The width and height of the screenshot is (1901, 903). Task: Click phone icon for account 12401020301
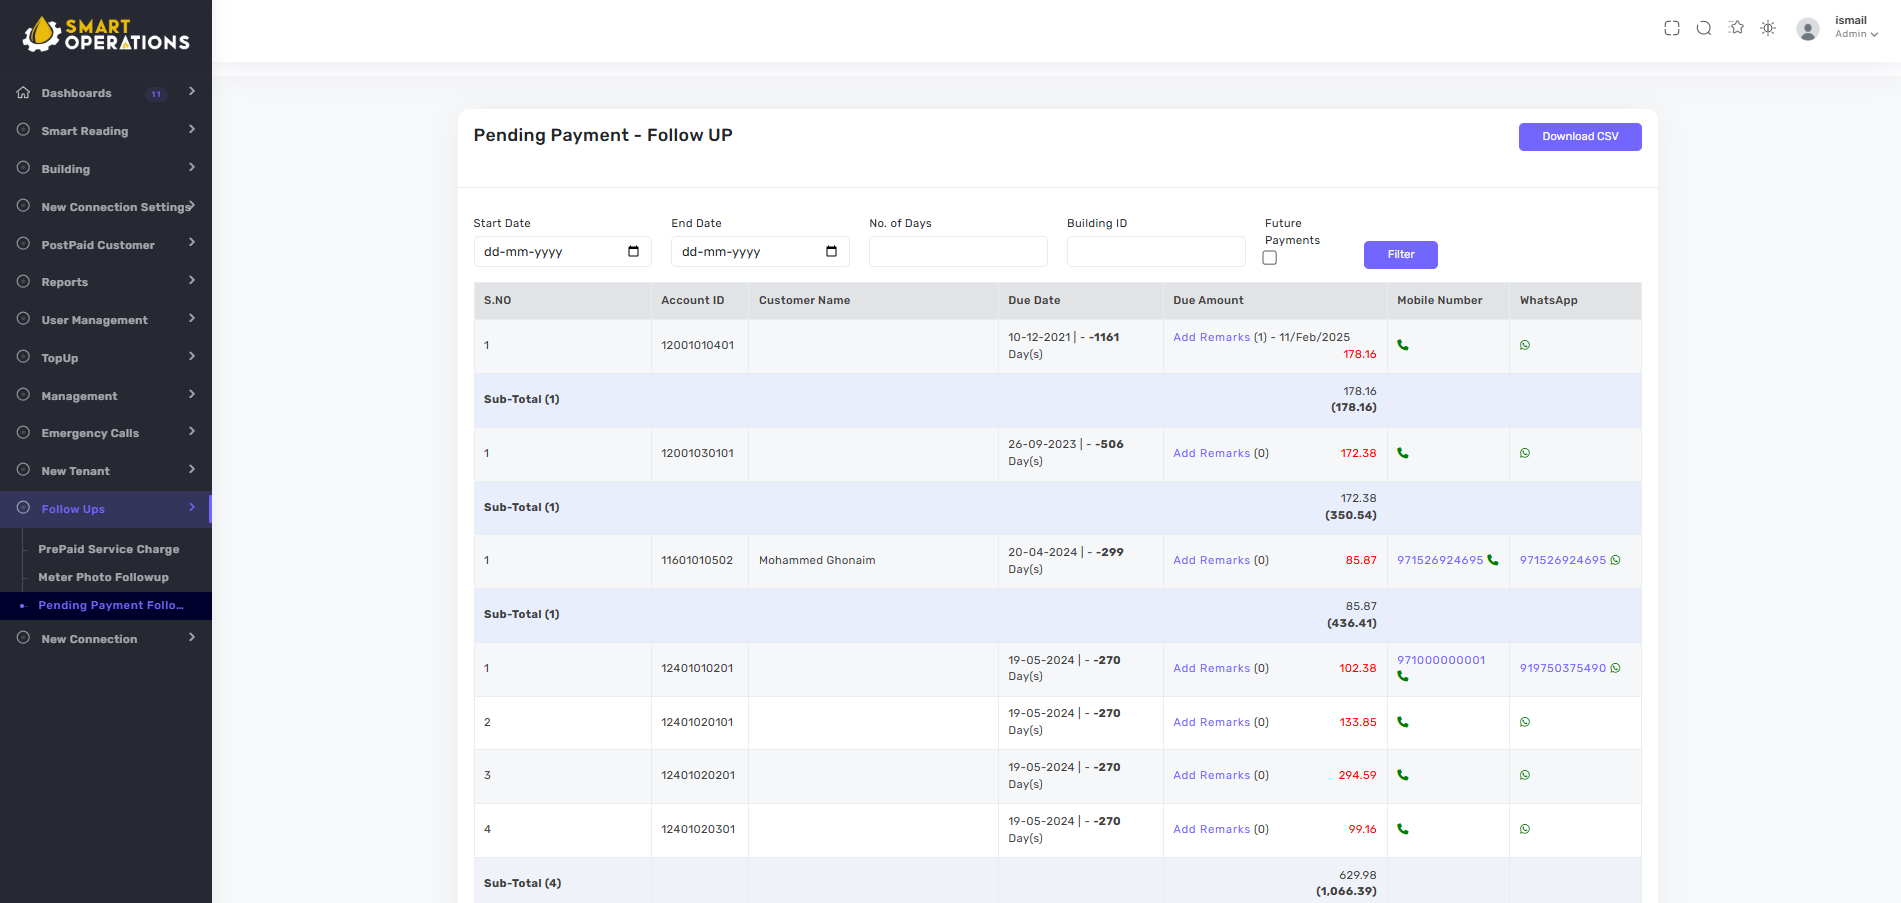coord(1403,829)
